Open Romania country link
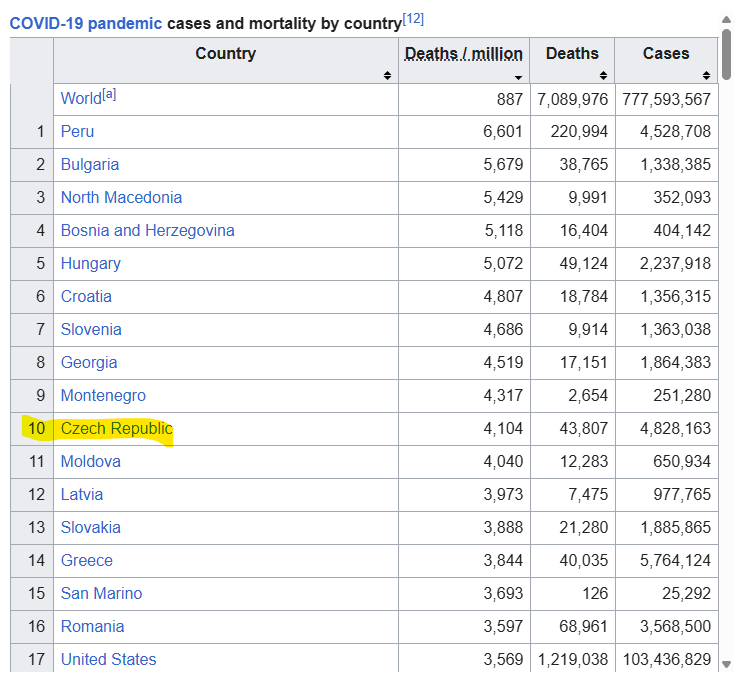 (x=92, y=627)
